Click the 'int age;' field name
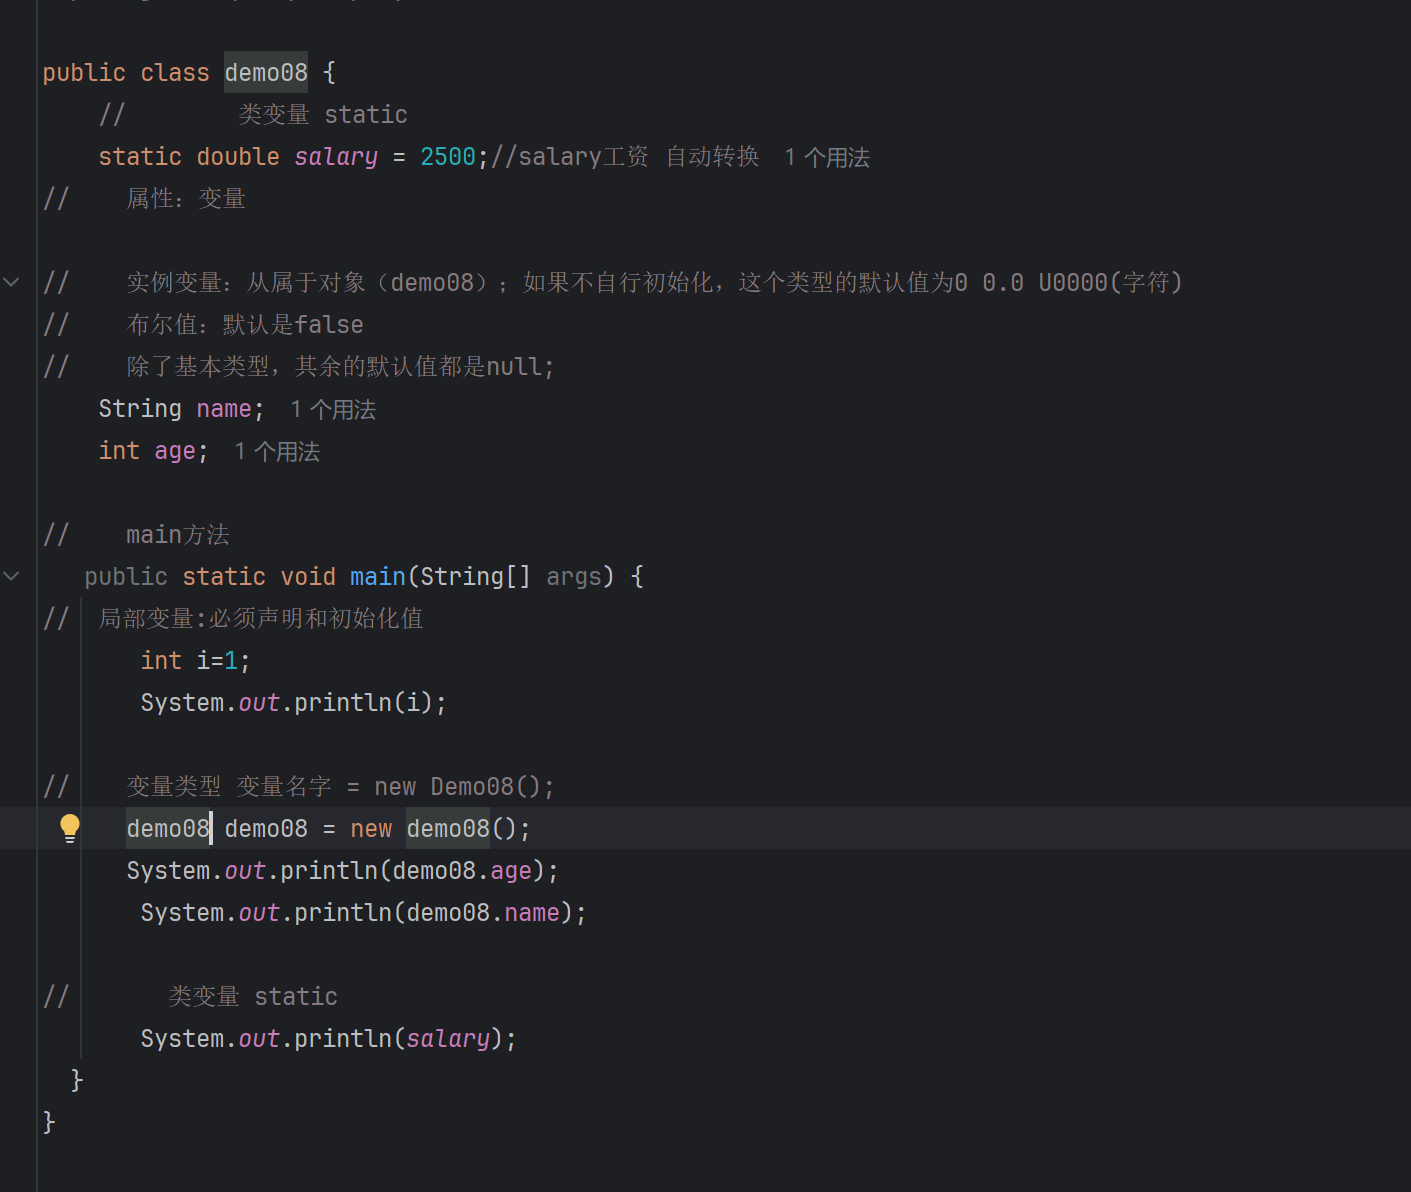 (175, 451)
